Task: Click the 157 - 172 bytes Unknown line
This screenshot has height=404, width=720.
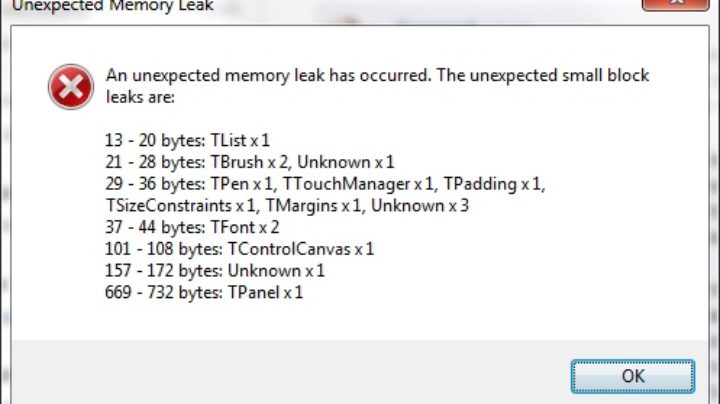Action: point(214,271)
